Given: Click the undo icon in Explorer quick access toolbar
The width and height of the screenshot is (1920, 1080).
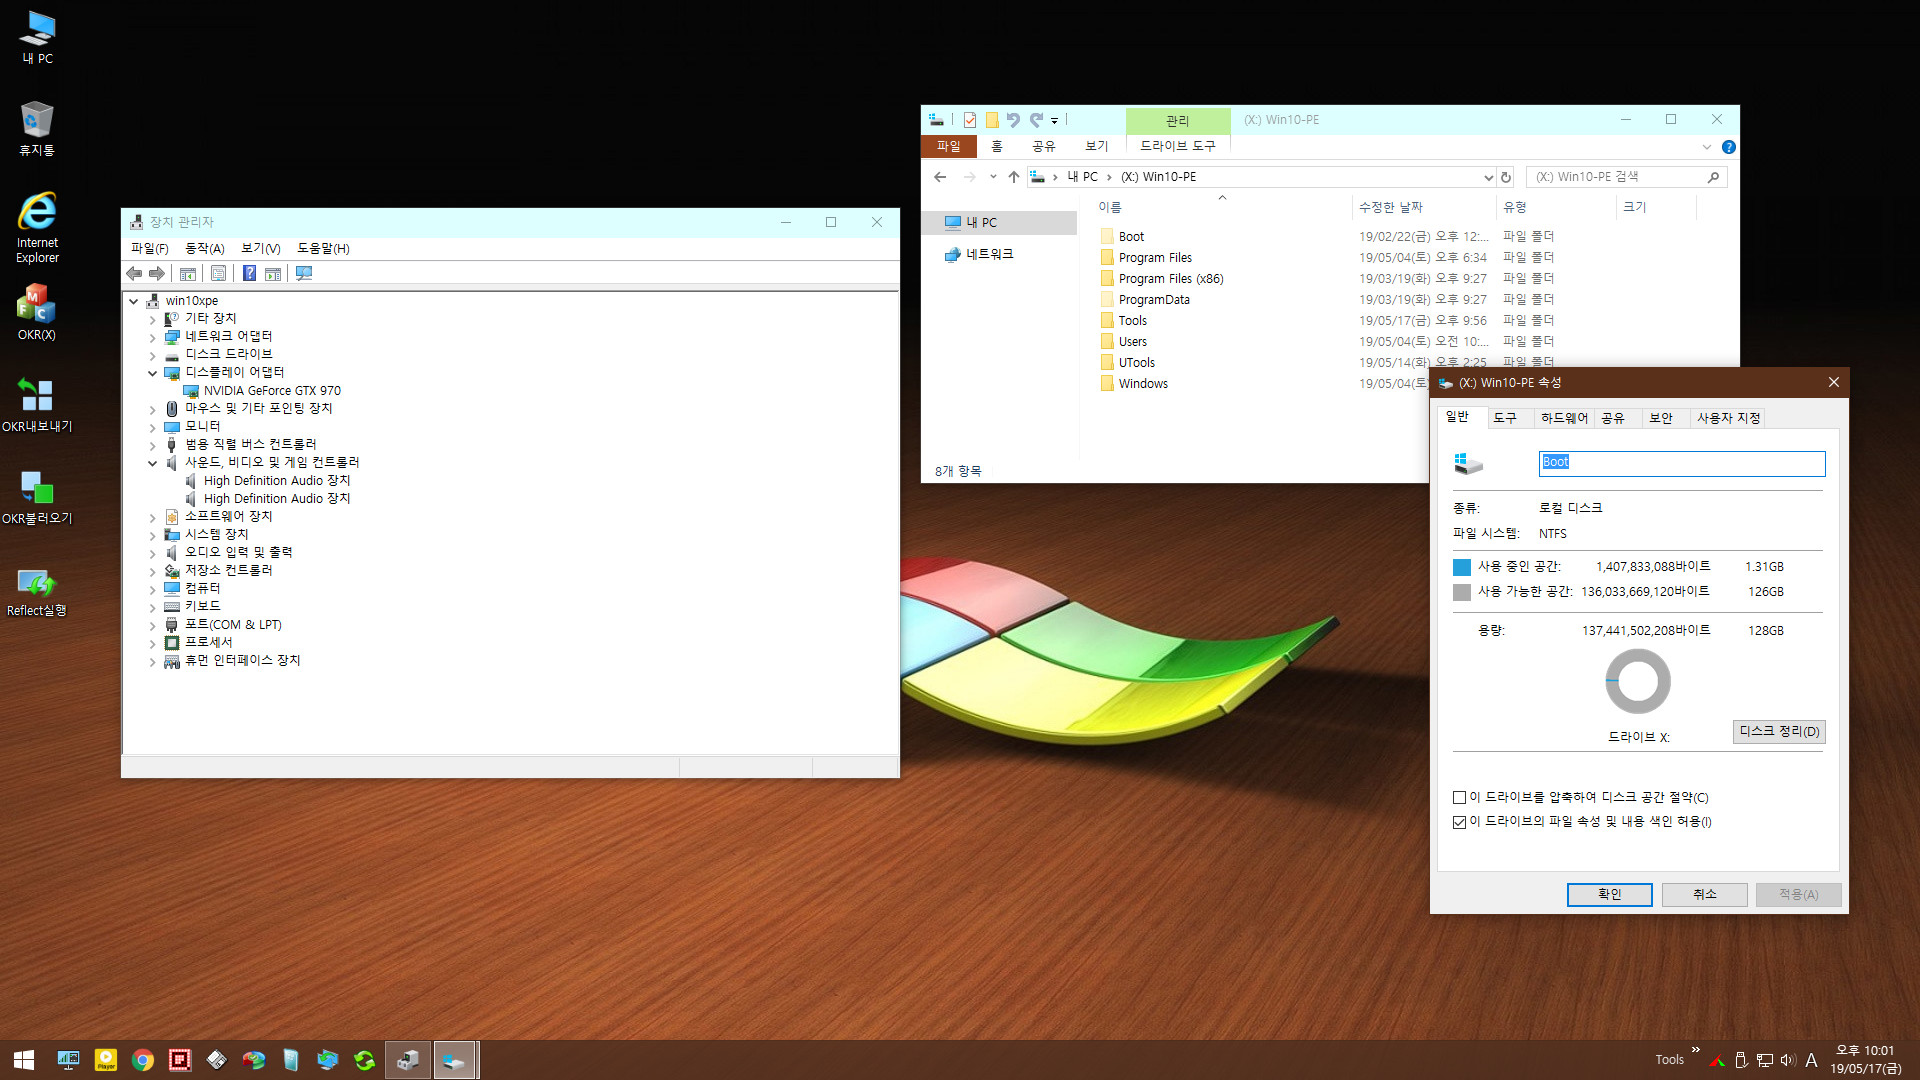Looking at the screenshot, I should [1013, 120].
